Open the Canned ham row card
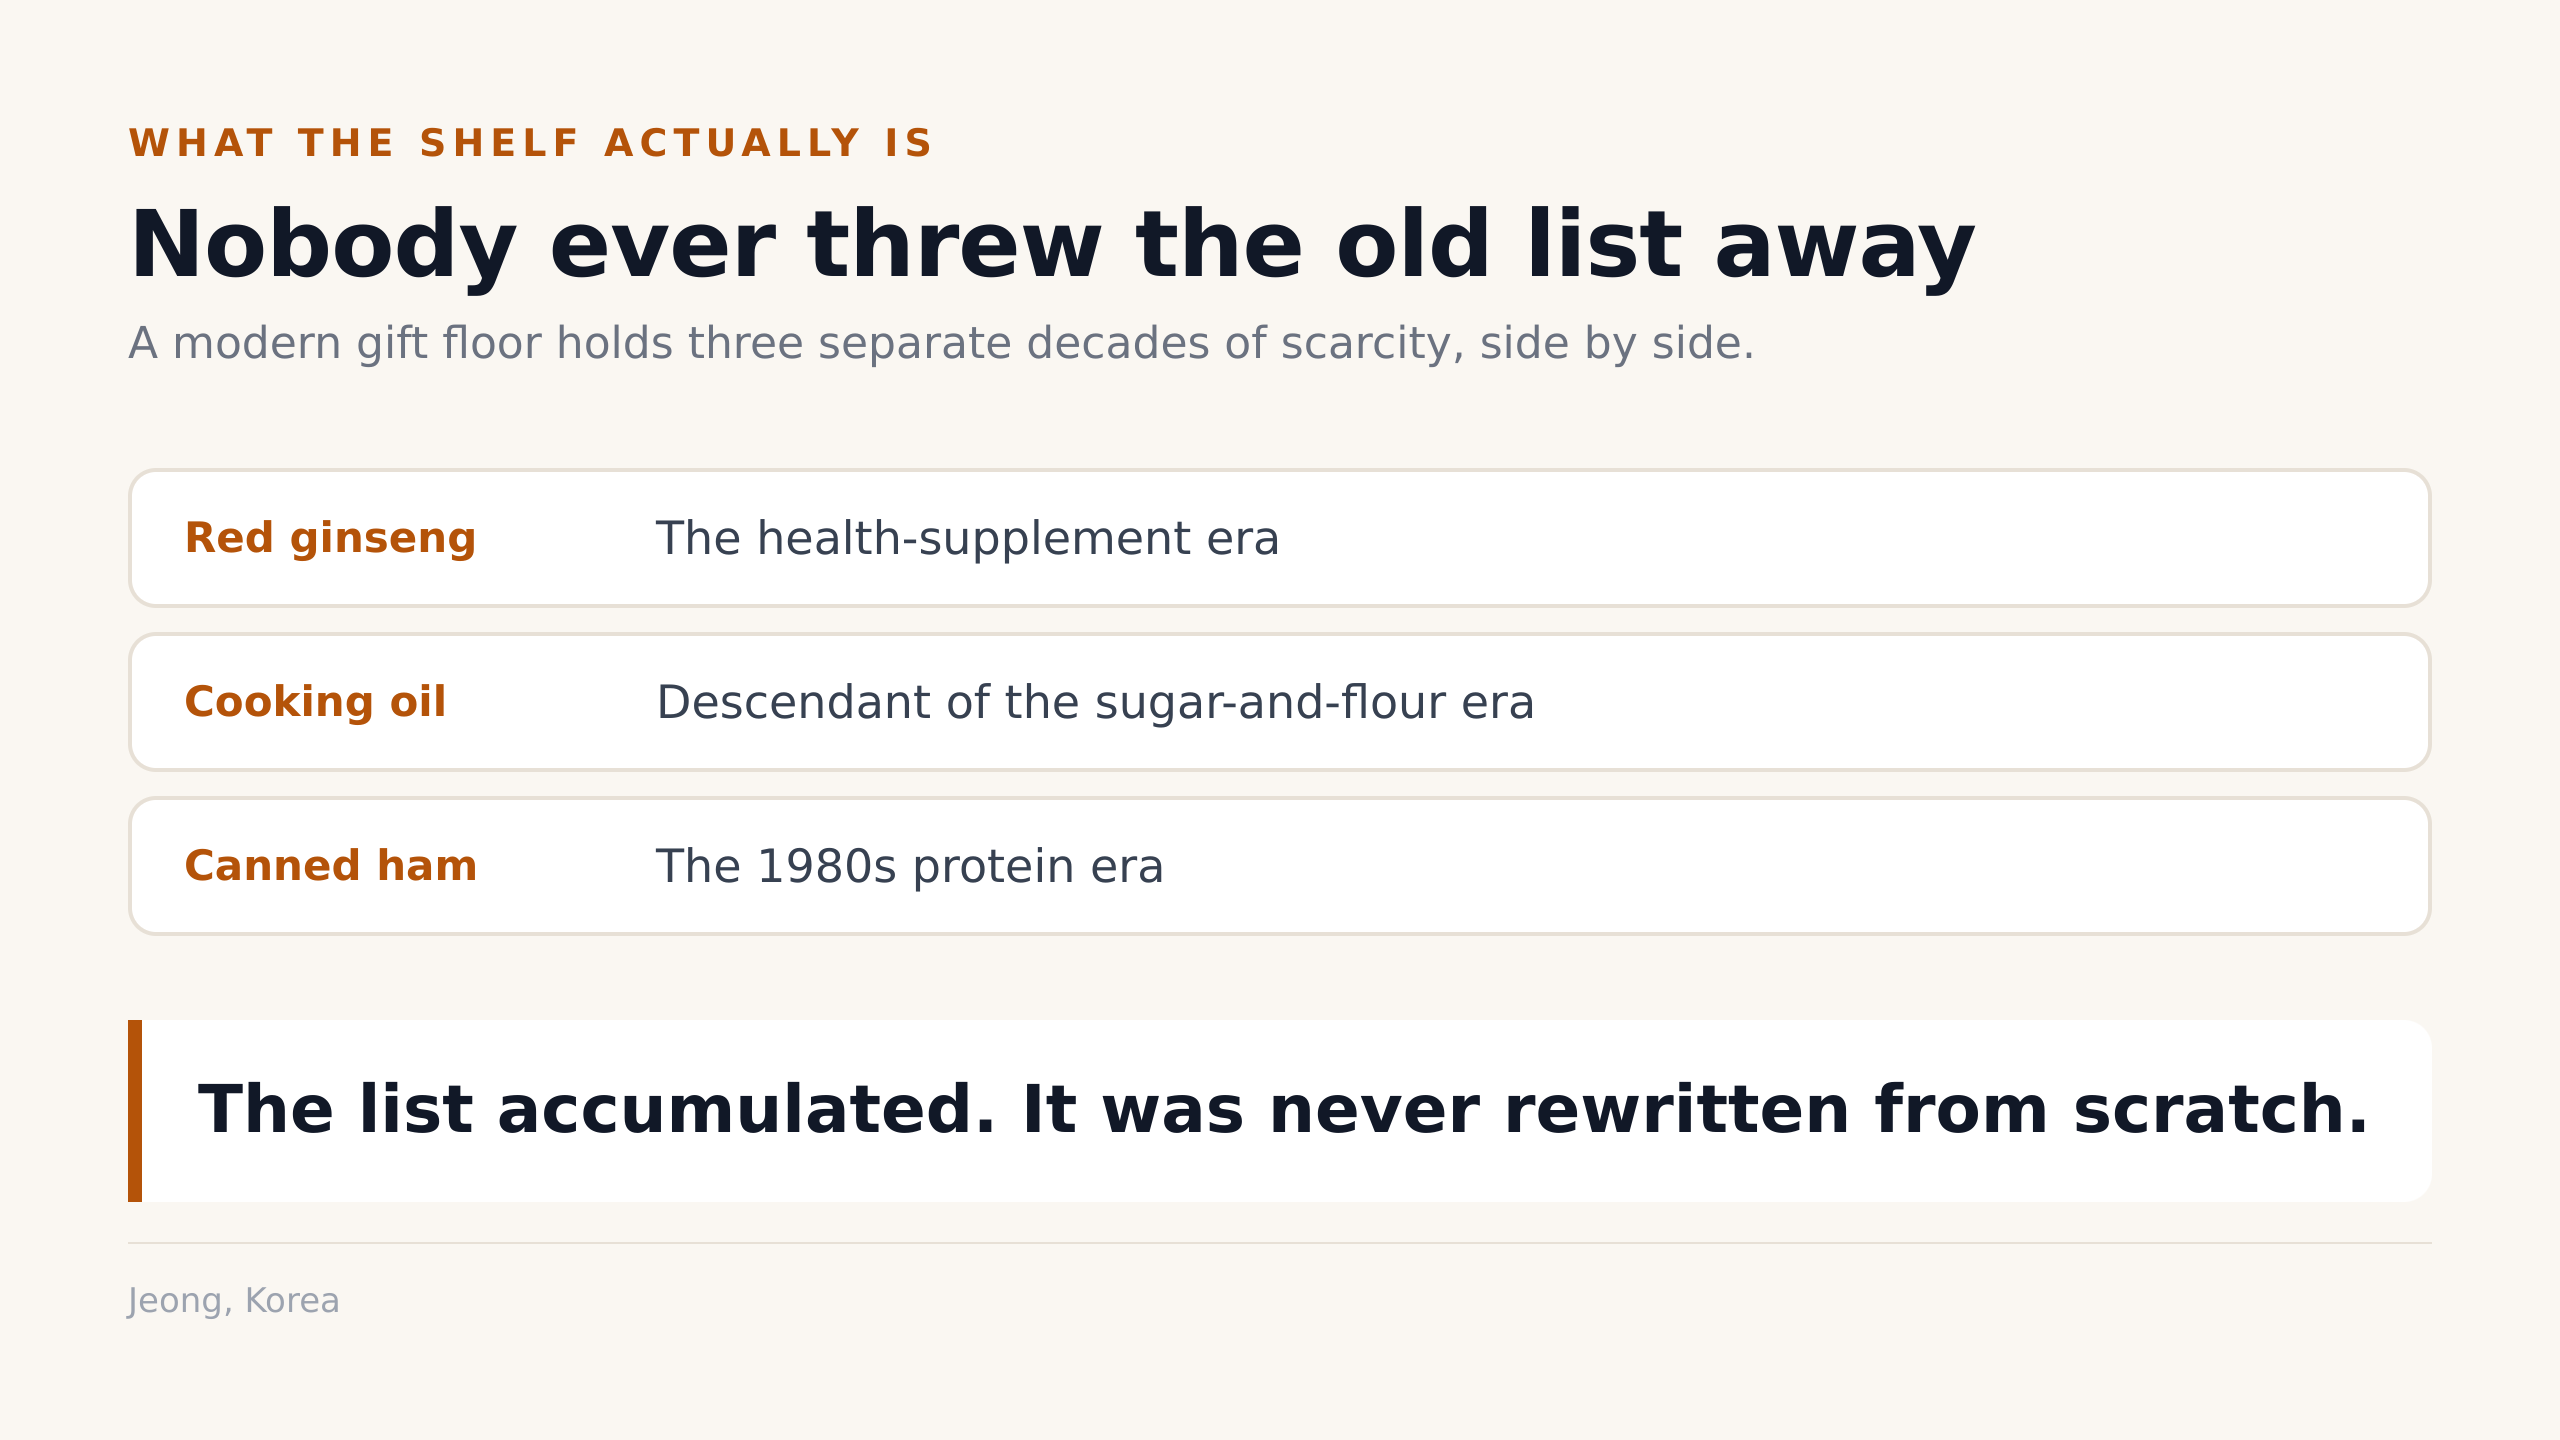This screenshot has height=1440, width=2560. pyautogui.click(x=1280, y=866)
